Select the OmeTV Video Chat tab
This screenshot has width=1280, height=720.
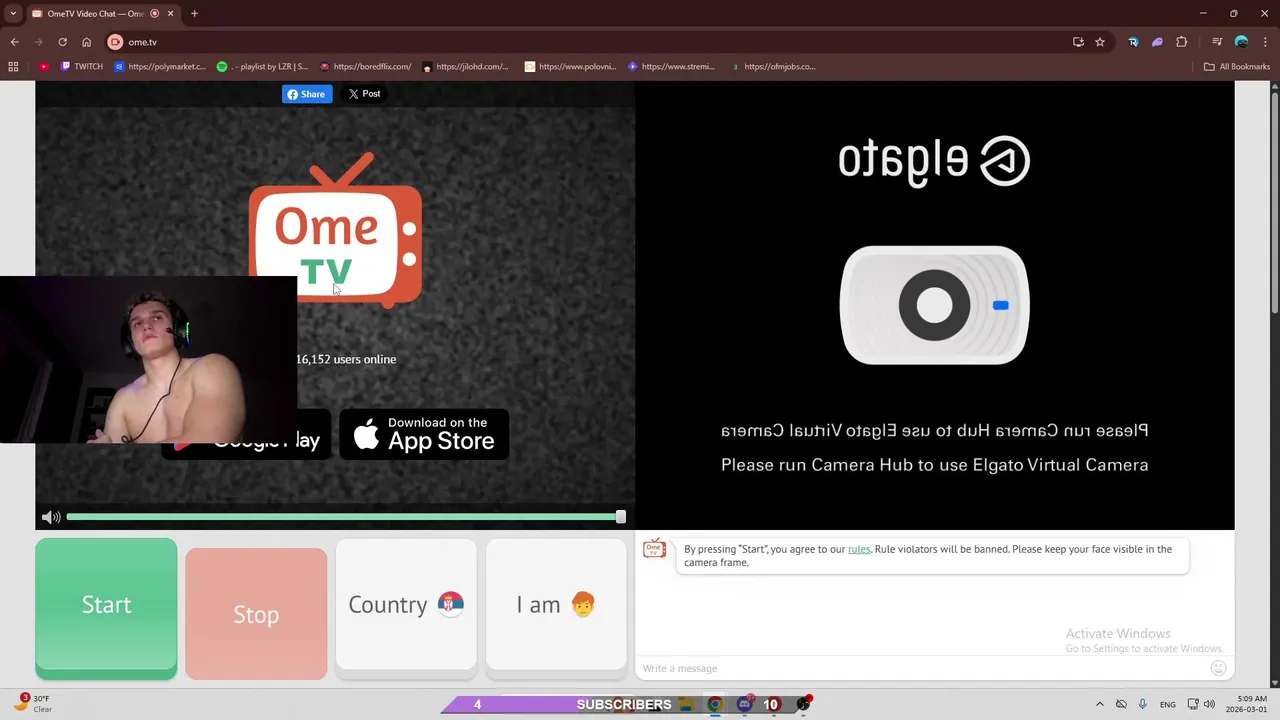[x=103, y=14]
